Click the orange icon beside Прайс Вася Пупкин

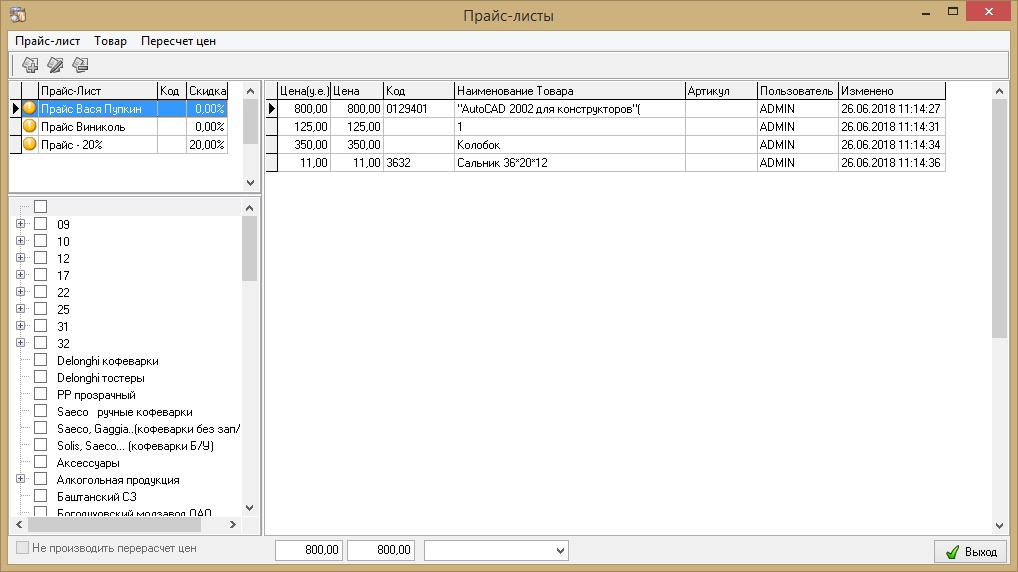[29, 108]
